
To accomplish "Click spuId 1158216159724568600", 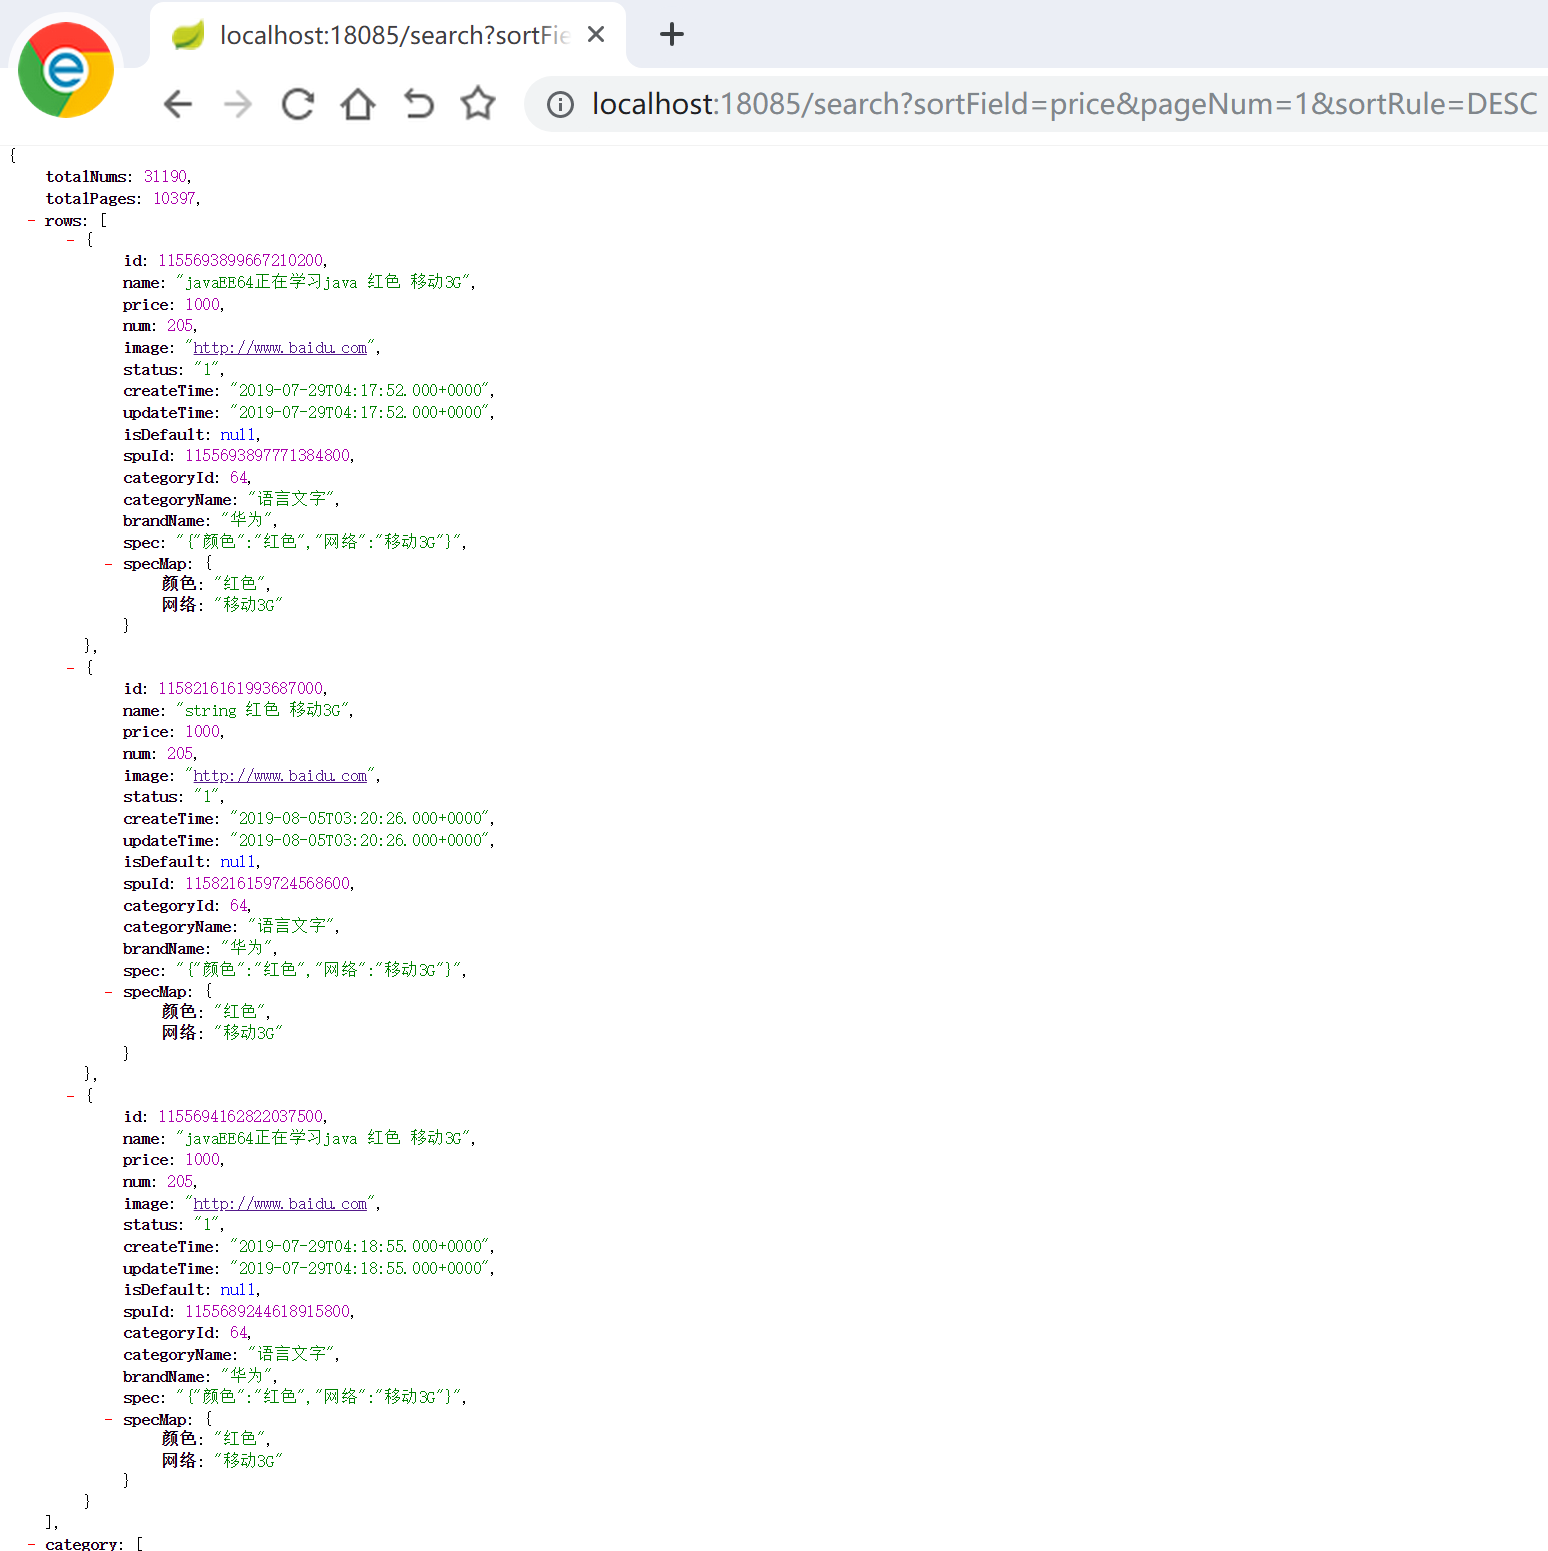I will (267, 884).
